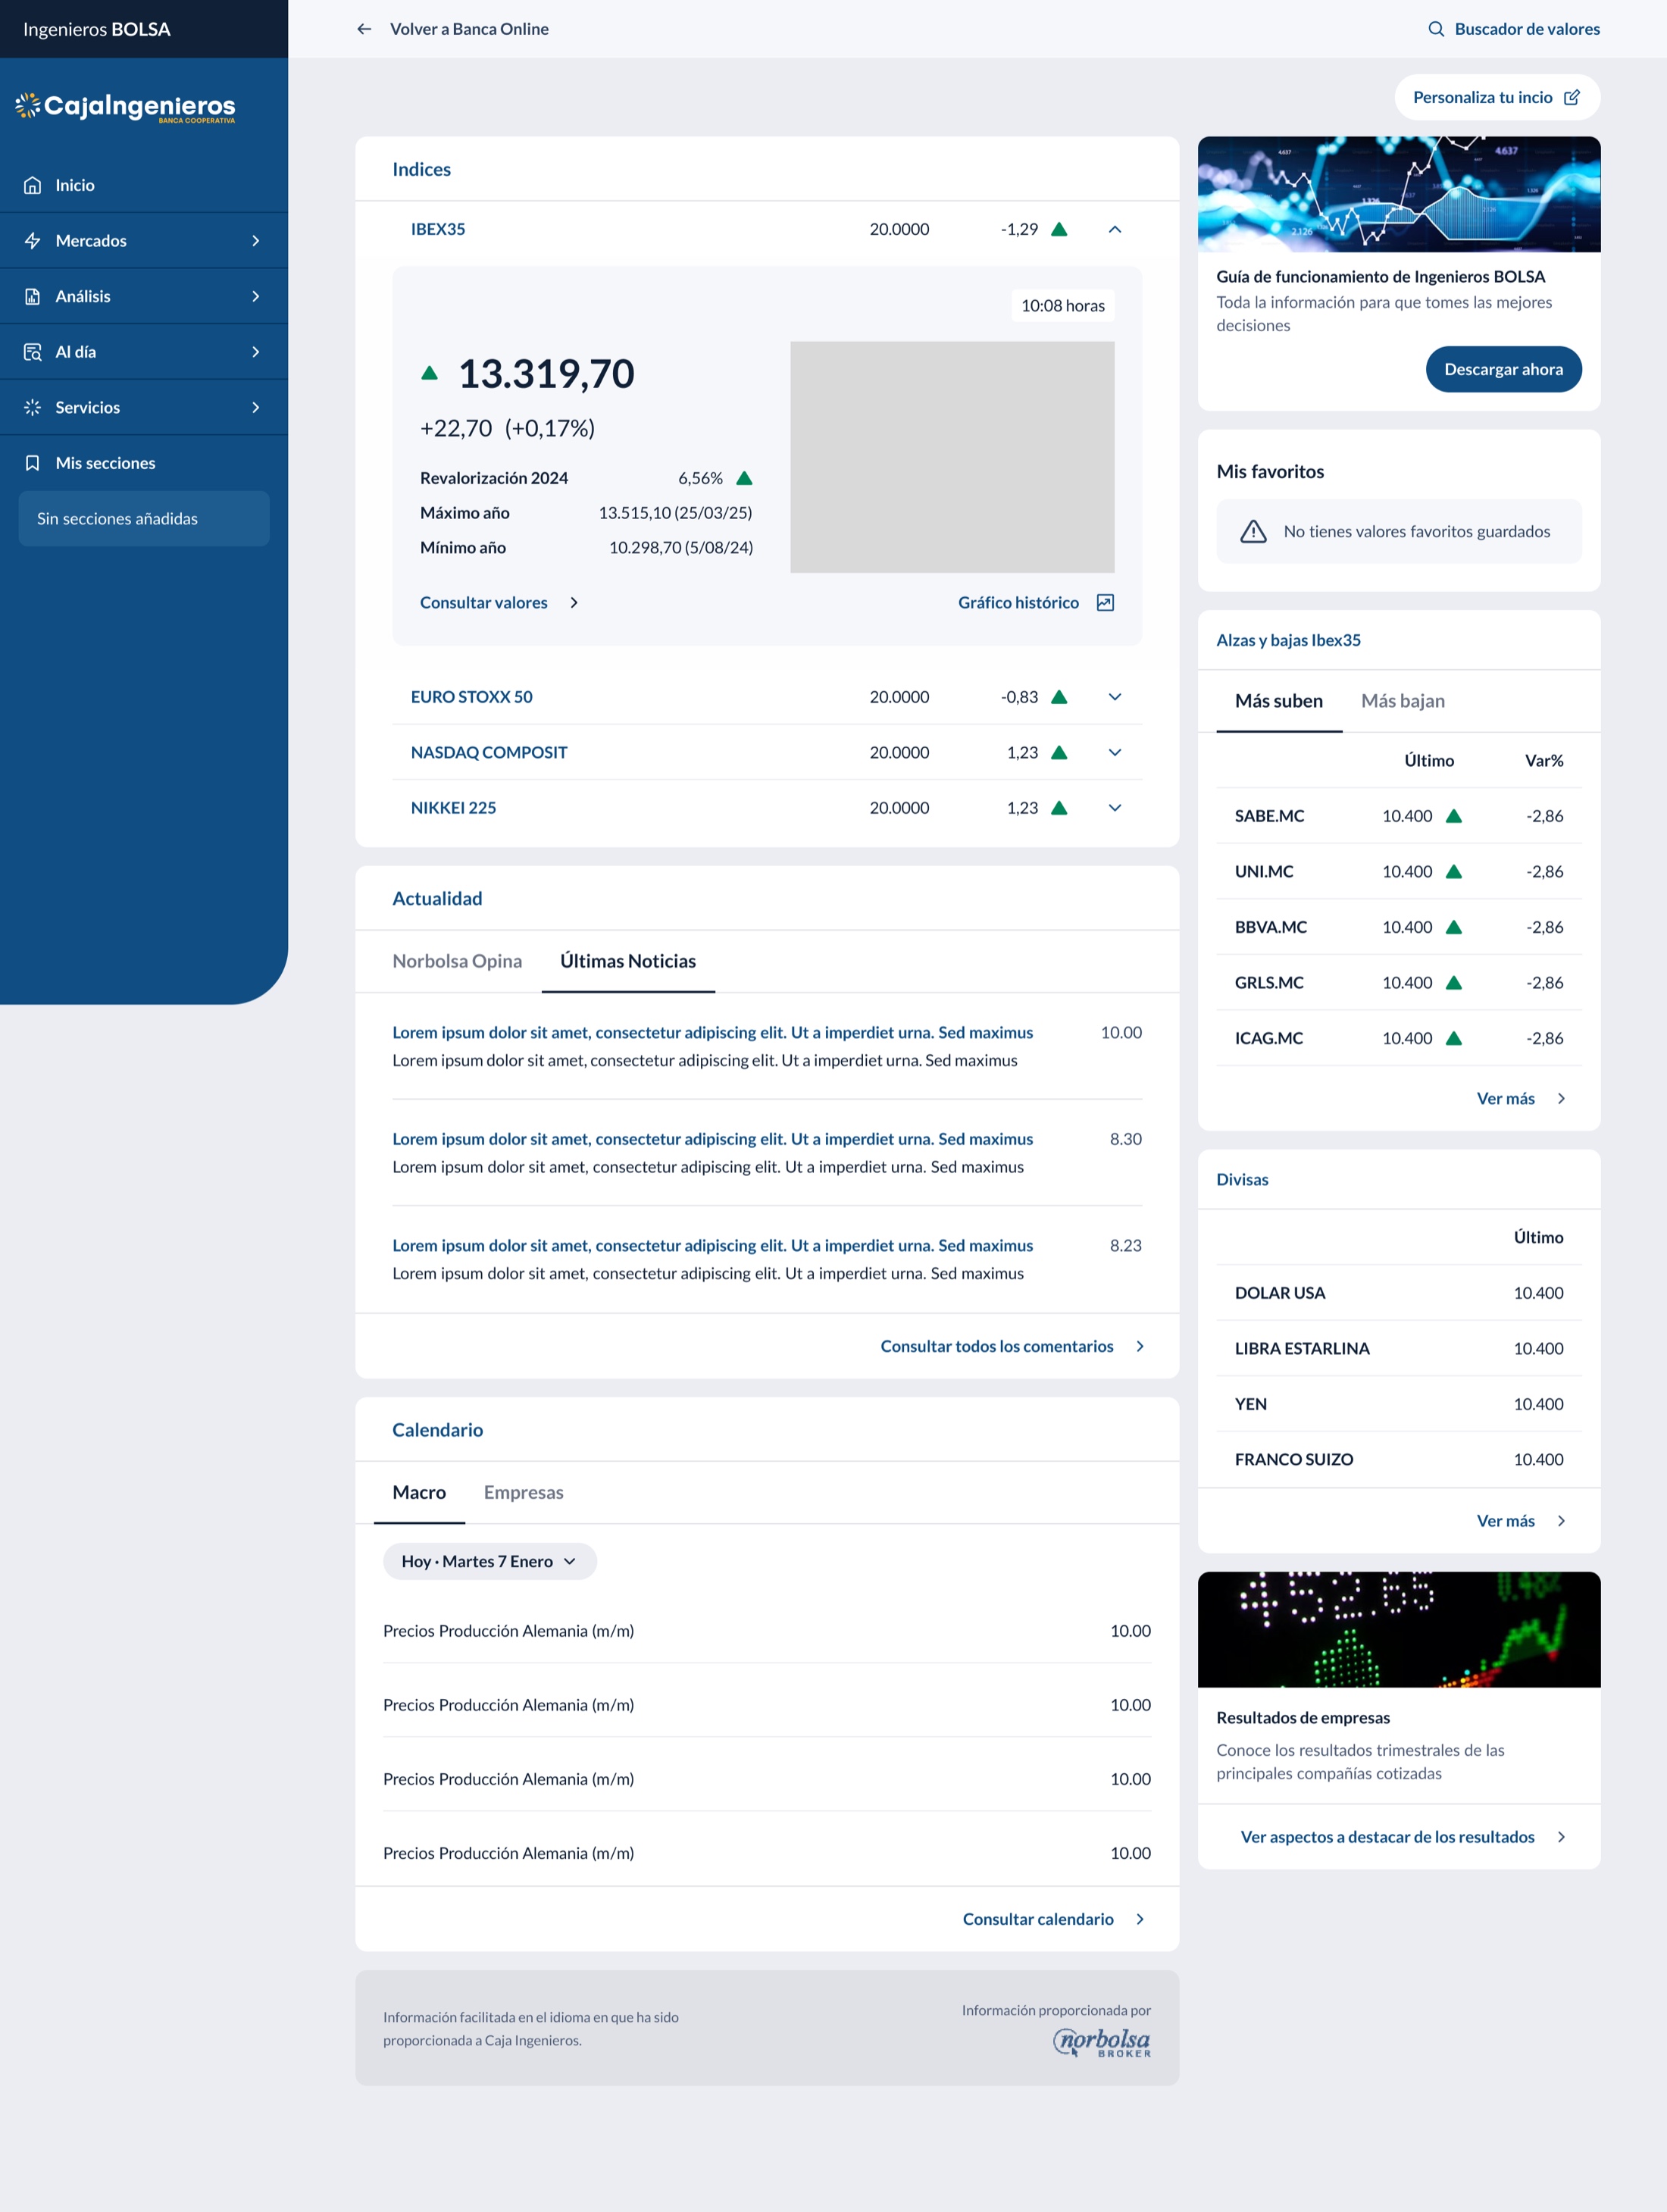
Task: Click arrow beside Consultar calendario
Action: click(1140, 1919)
